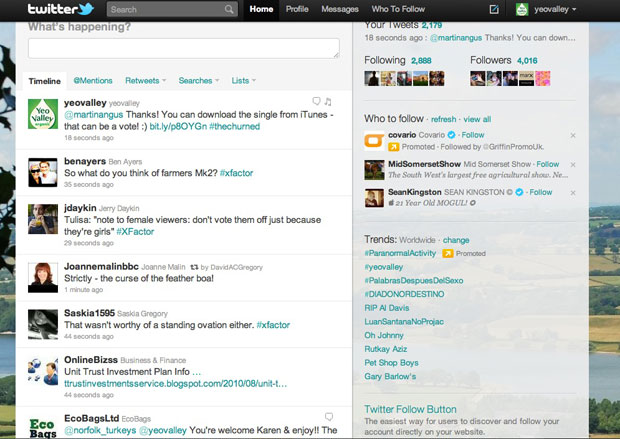This screenshot has width=620, height=439.
Task: Open MidSomersetShow avatar in Who to follow
Action: [x=374, y=170]
